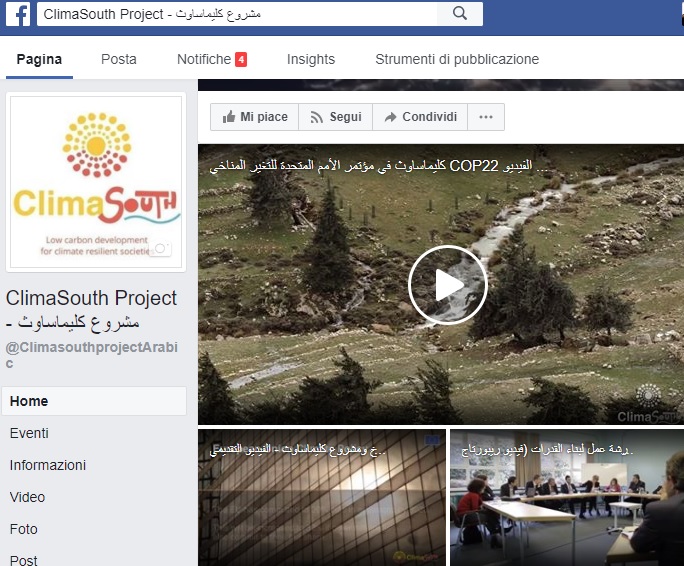Click the red notification badge showing 4
The image size is (684, 566).
point(241,59)
